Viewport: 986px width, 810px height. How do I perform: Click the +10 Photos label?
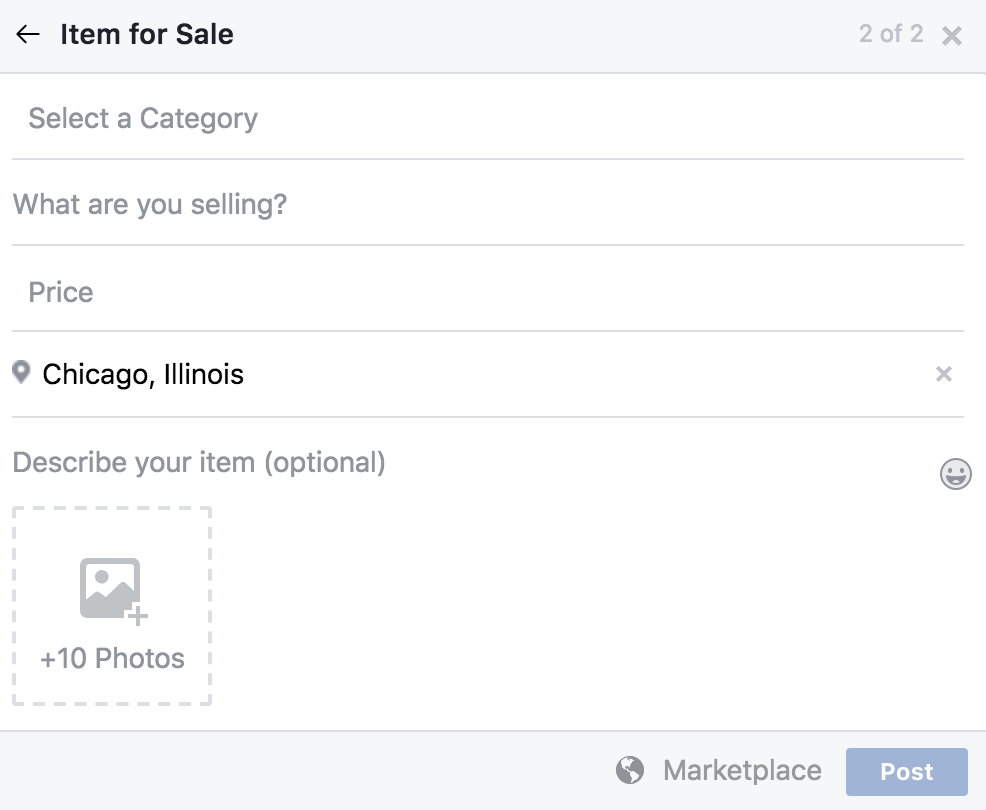112,659
